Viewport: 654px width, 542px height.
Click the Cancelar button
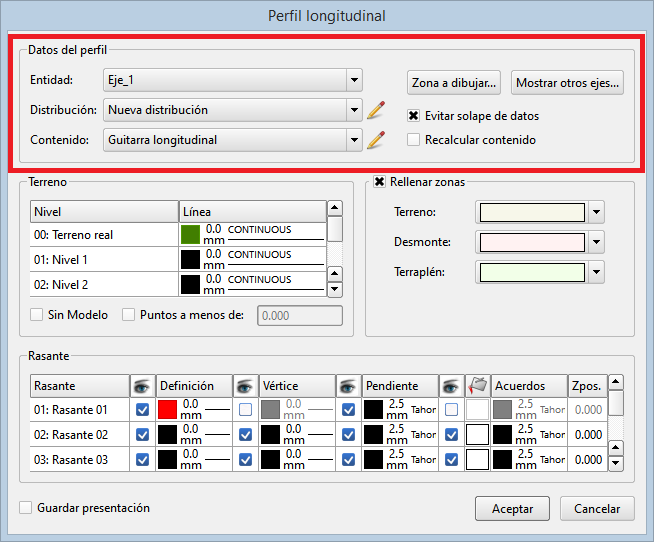click(x=597, y=509)
